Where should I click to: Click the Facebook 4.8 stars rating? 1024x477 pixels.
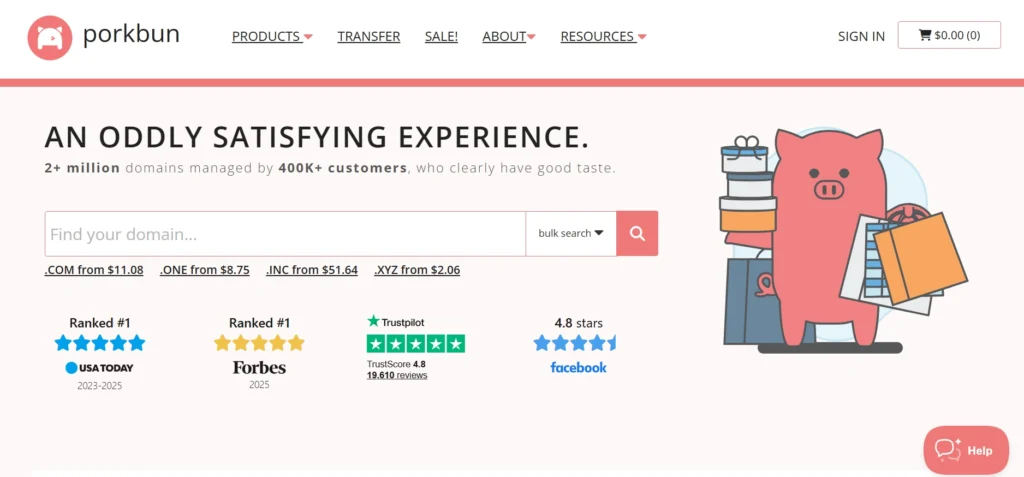(577, 343)
